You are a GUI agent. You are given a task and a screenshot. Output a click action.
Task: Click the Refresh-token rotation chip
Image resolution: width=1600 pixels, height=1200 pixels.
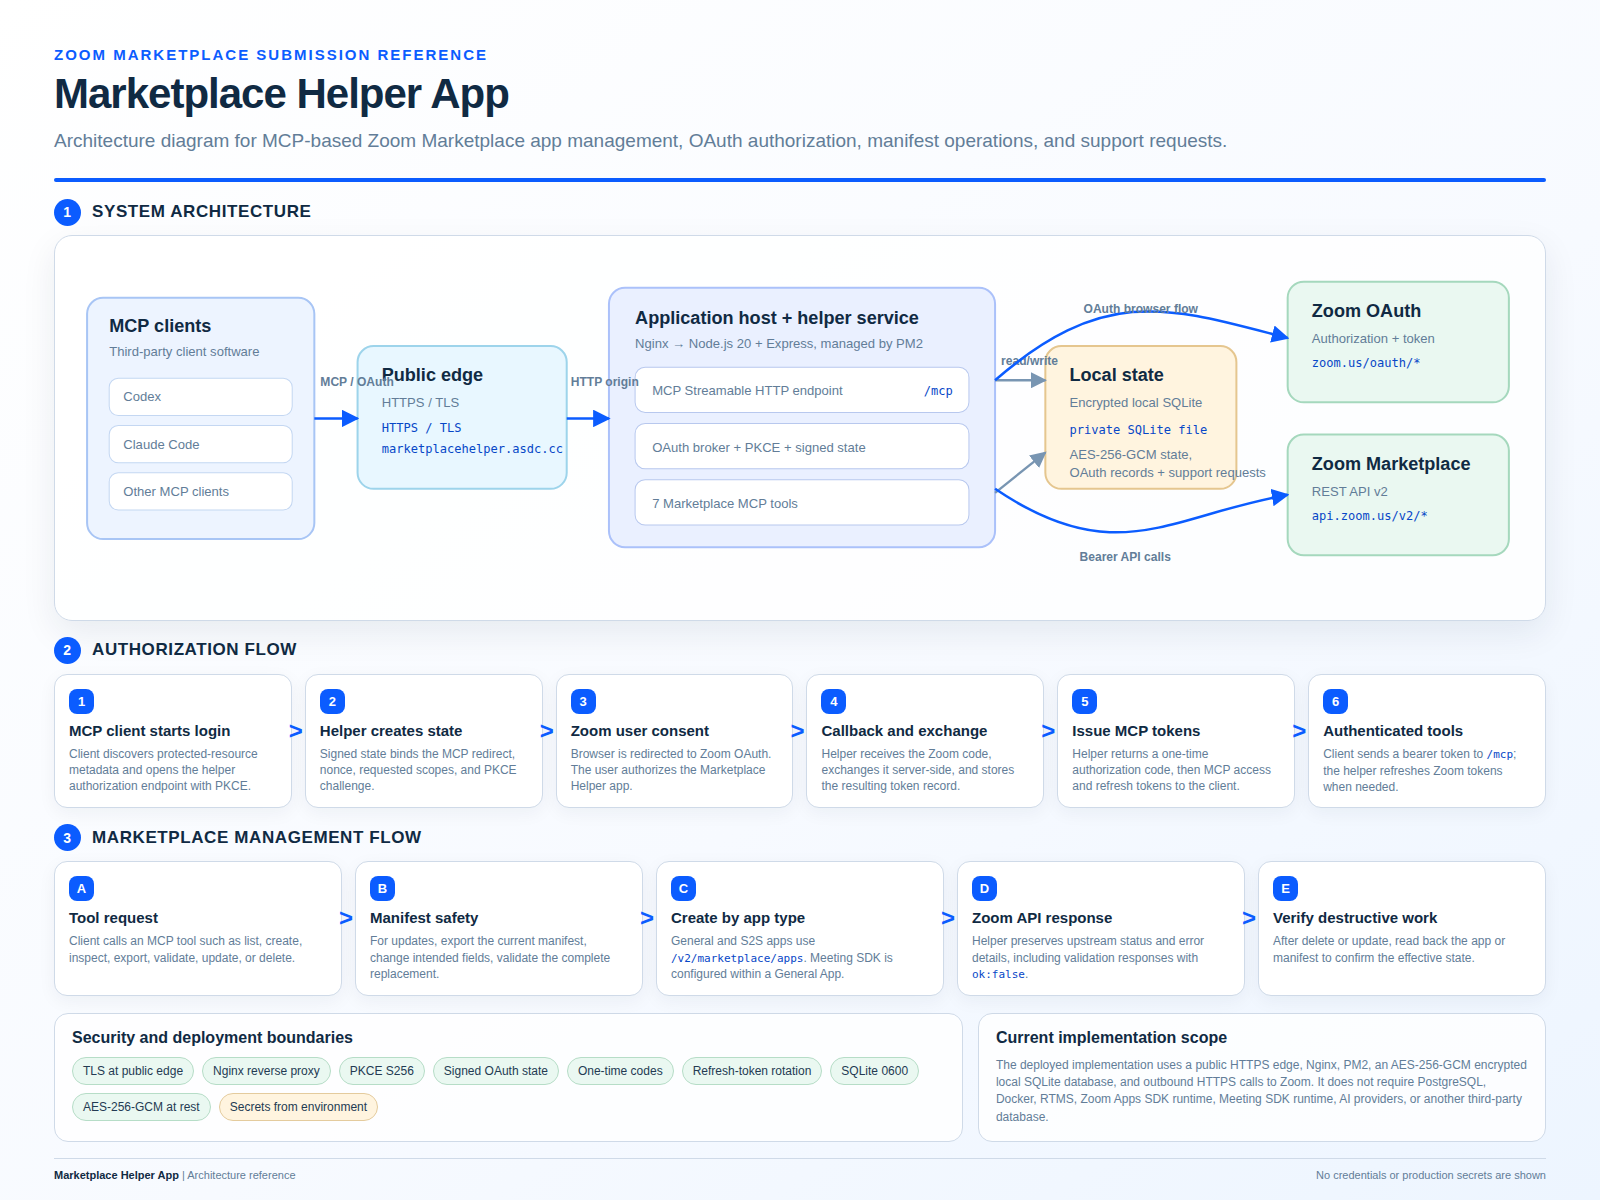click(752, 1071)
